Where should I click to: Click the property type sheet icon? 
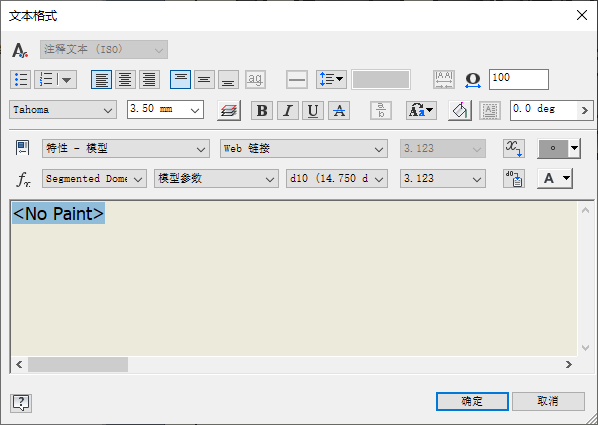tap(22, 148)
